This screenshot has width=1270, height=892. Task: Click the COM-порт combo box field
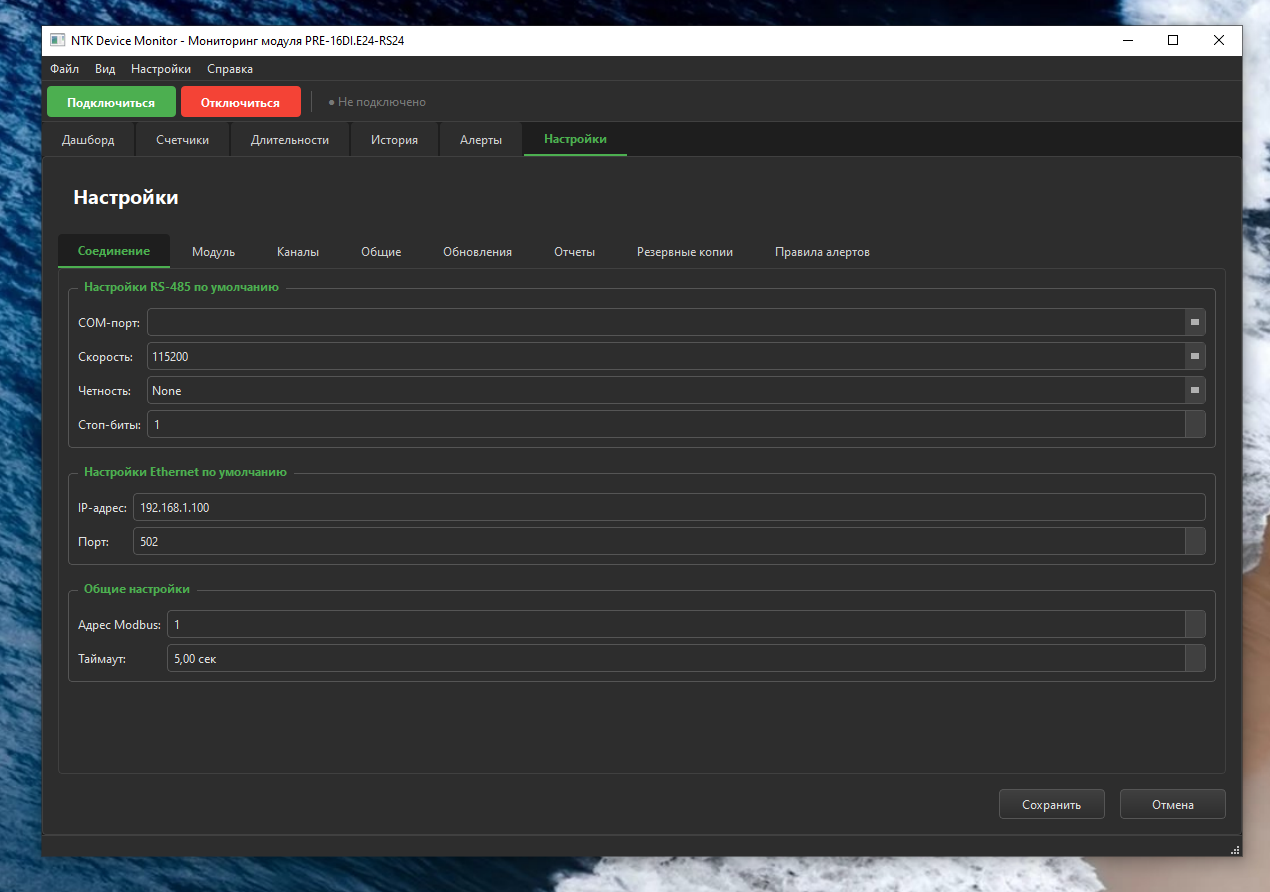click(x=676, y=322)
